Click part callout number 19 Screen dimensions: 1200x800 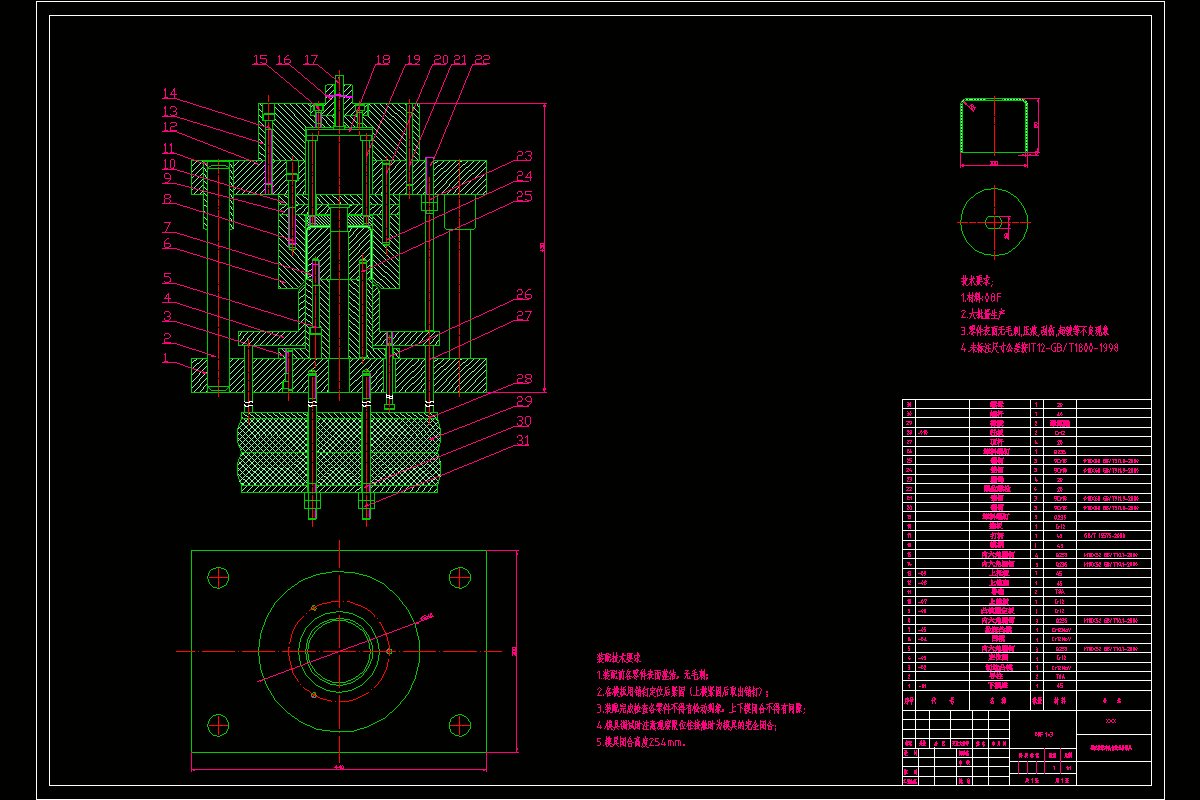click(413, 60)
